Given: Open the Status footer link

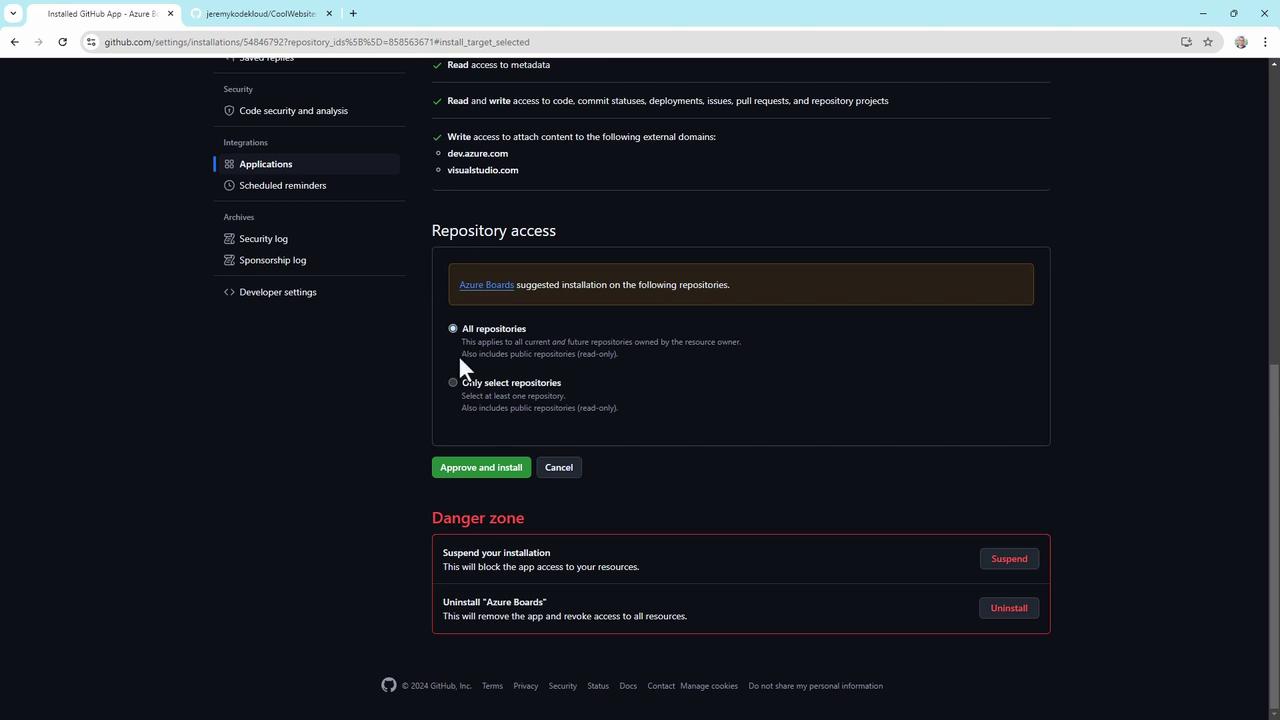Looking at the screenshot, I should pyautogui.click(x=598, y=686).
